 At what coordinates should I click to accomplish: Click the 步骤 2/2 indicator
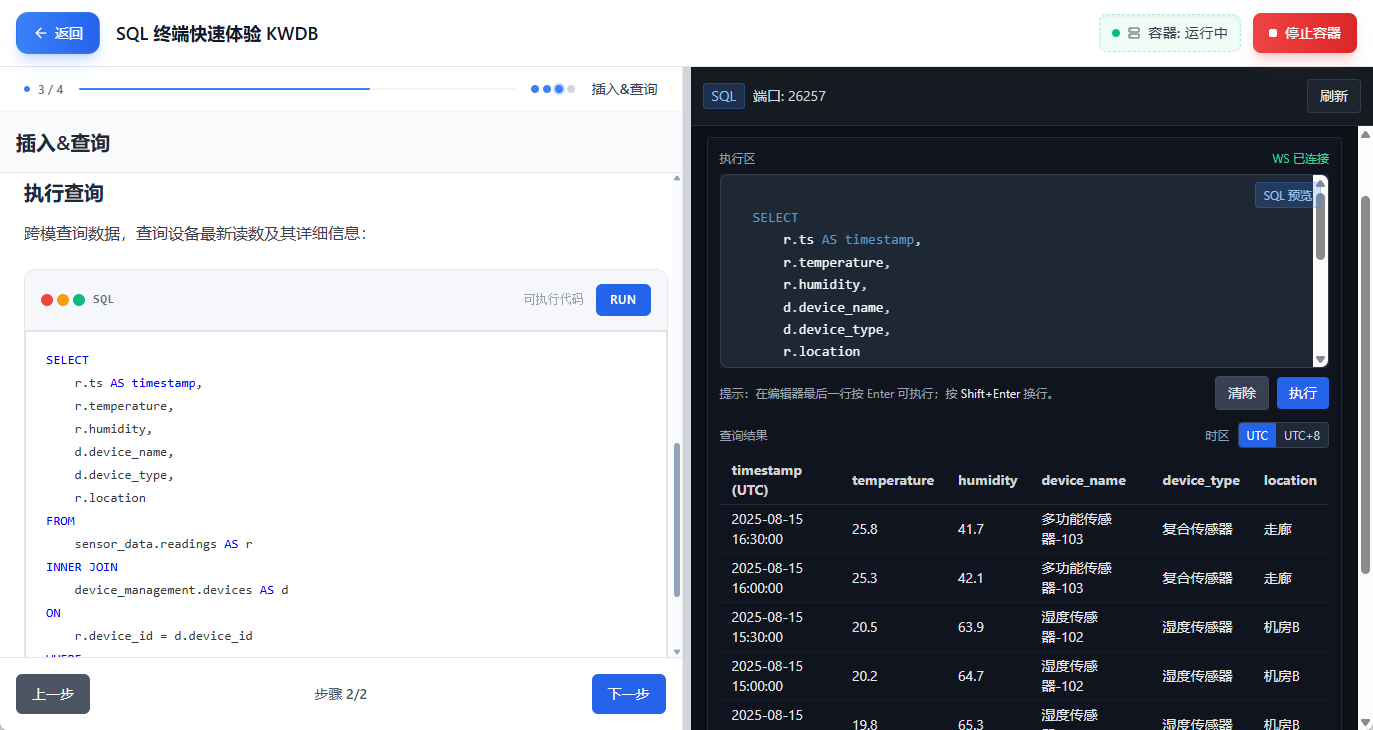tap(341, 694)
